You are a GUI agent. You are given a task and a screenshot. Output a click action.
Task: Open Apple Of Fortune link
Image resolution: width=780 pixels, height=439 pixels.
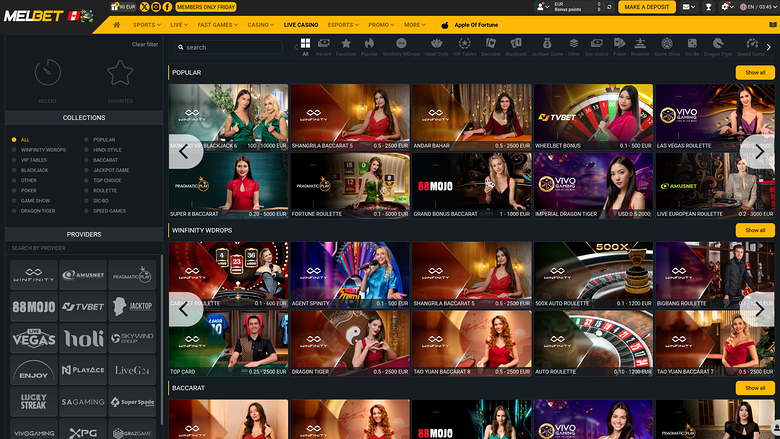coord(470,25)
